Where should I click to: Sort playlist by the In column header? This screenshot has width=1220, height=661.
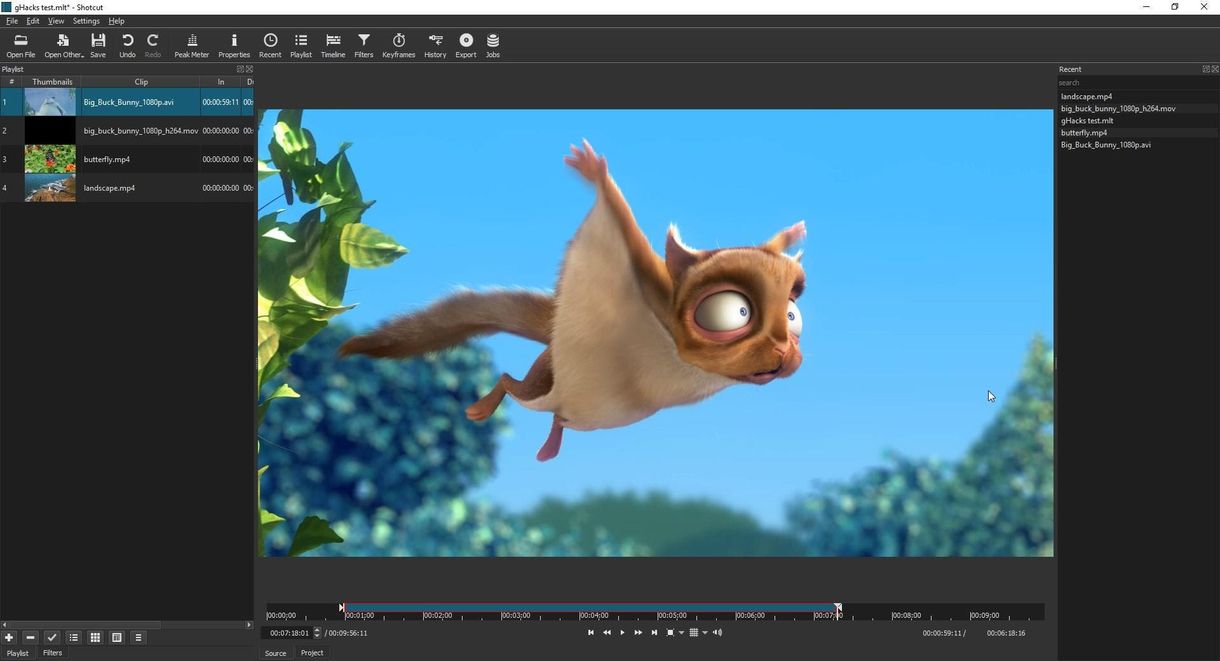pos(221,82)
